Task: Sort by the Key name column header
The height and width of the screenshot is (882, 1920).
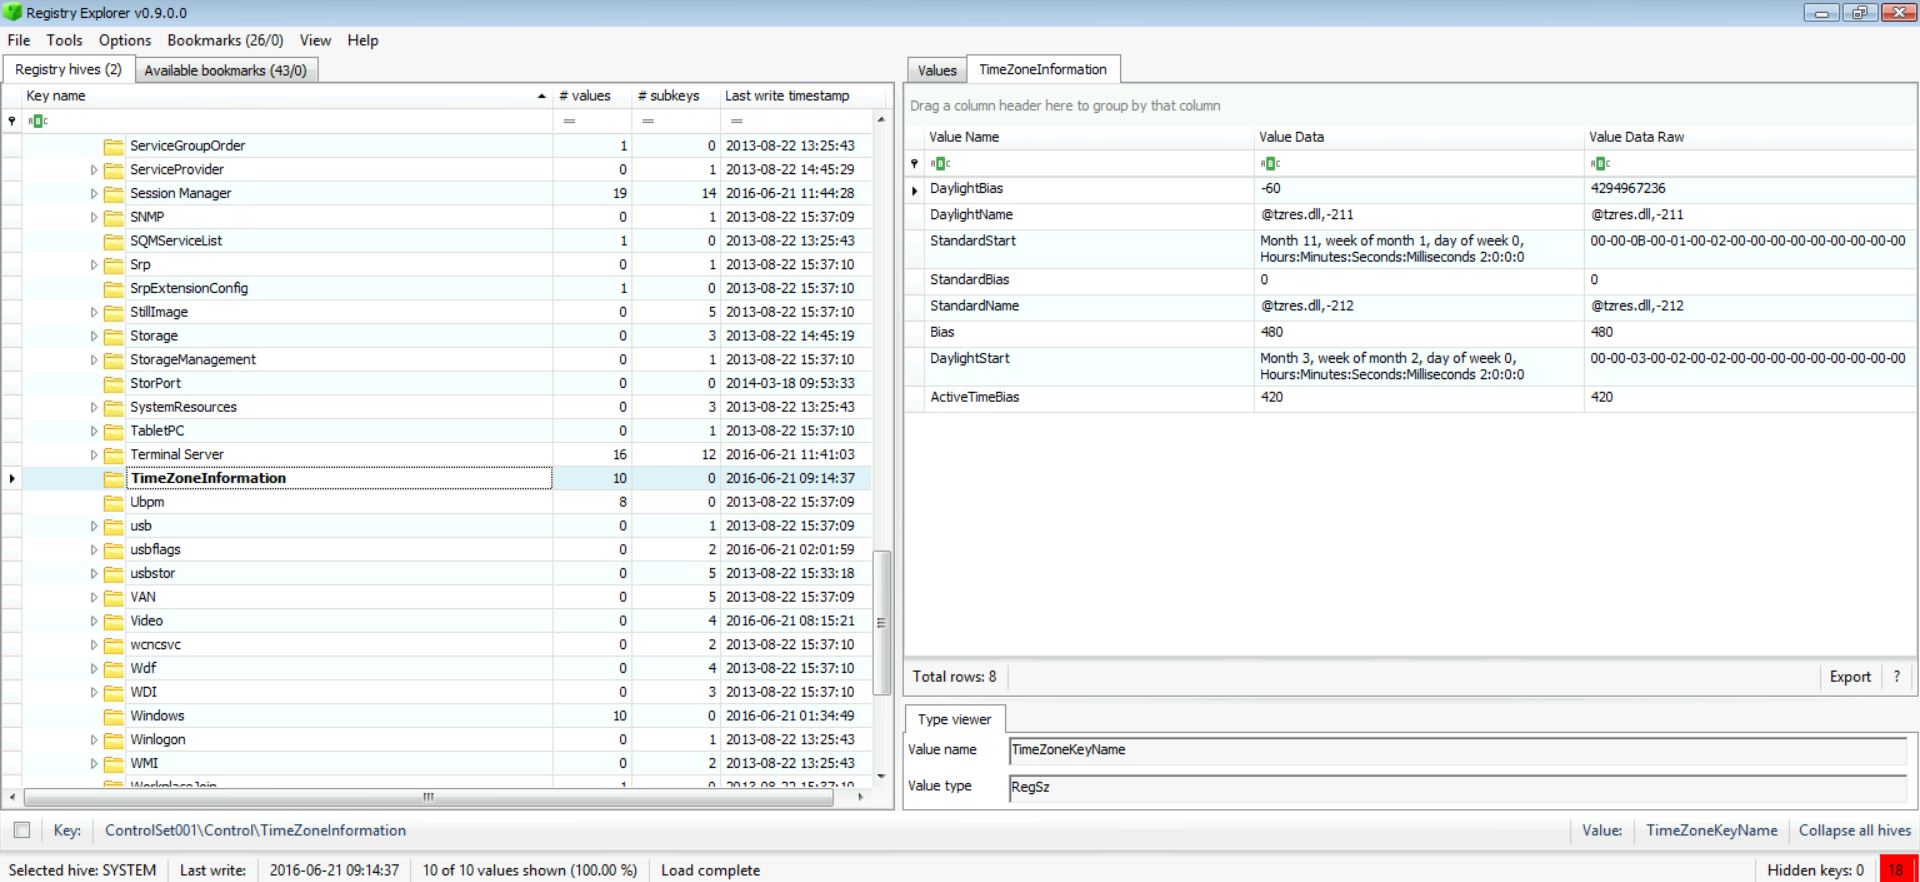Action: pyautogui.click(x=287, y=96)
